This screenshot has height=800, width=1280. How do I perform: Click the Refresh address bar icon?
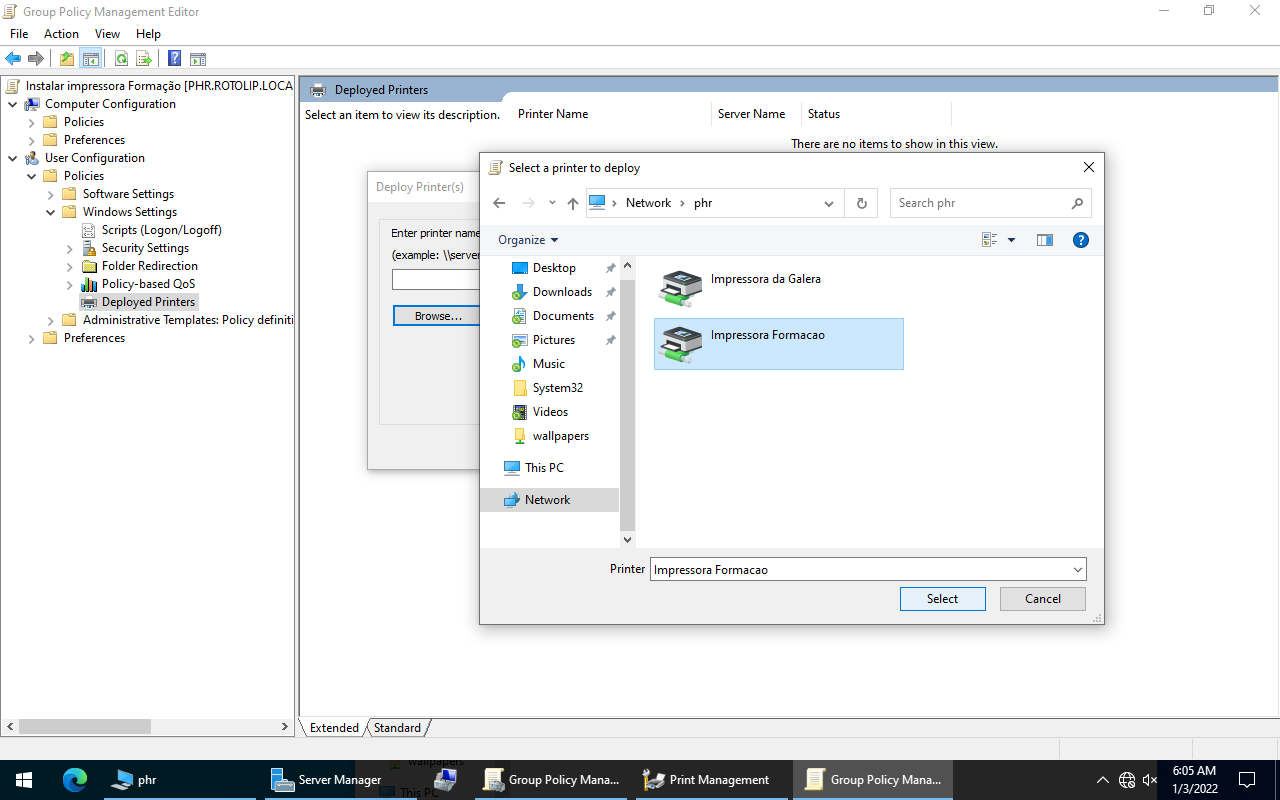point(861,203)
